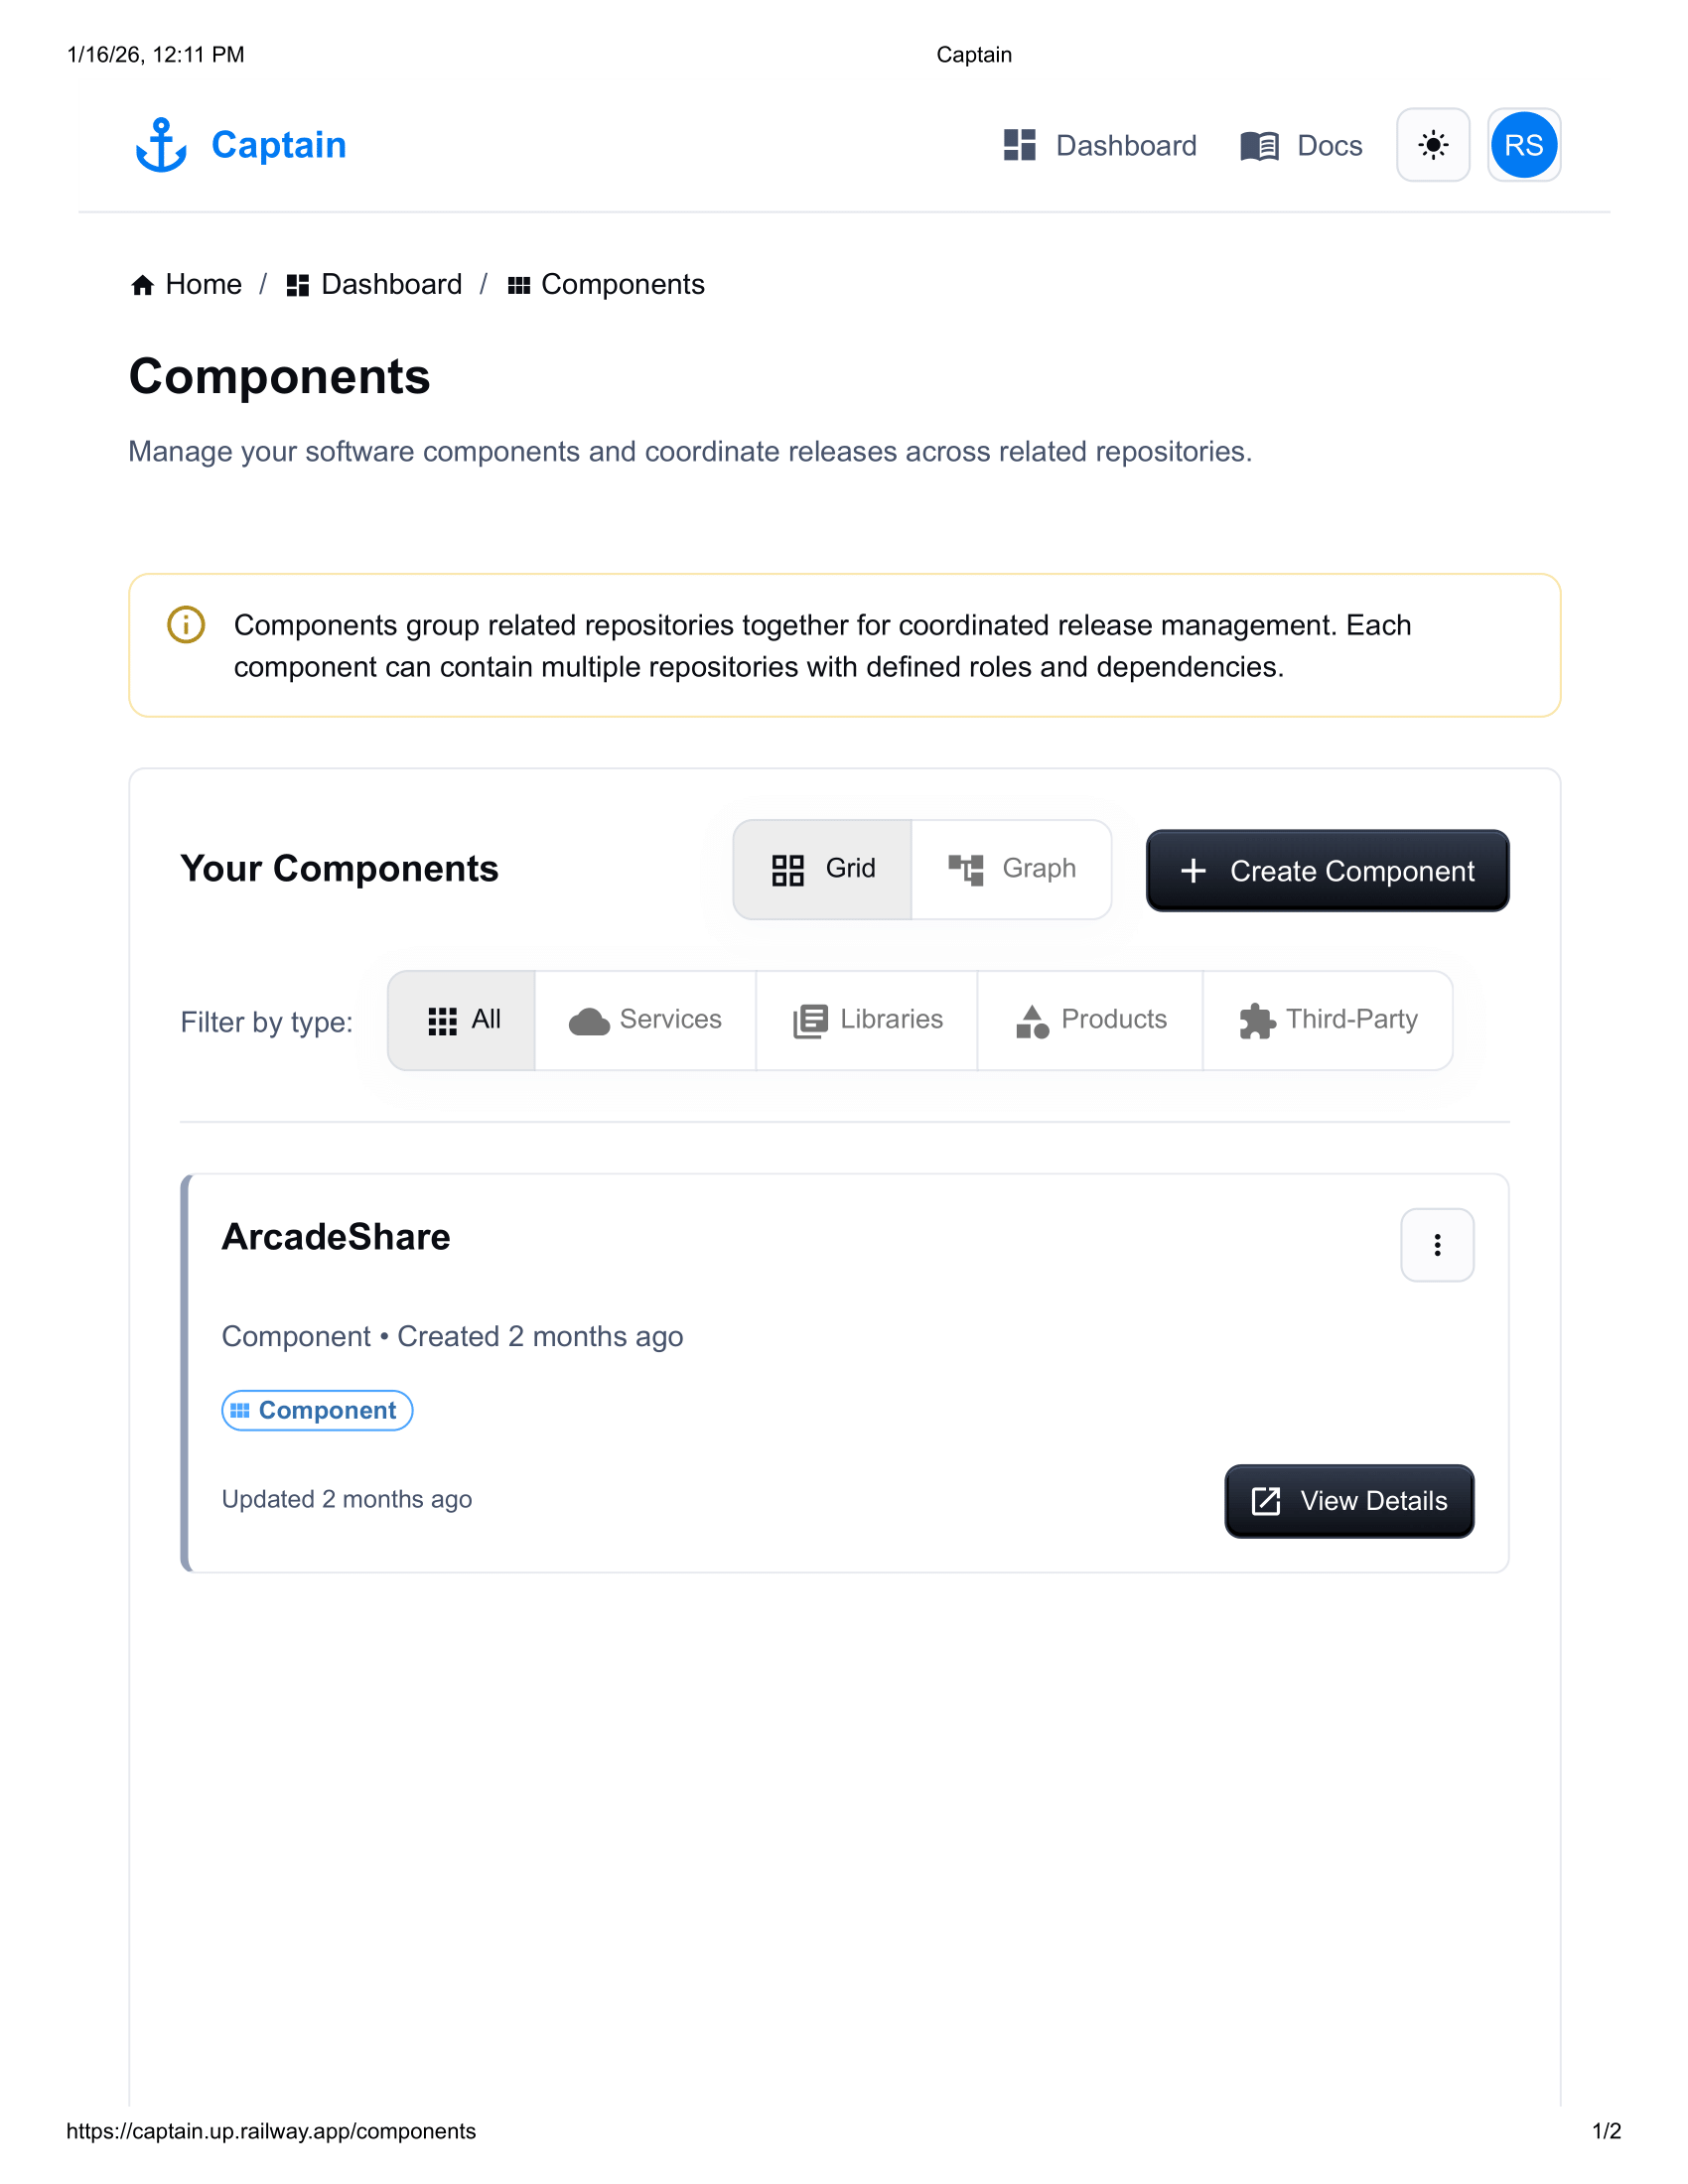Click the Home breadcrumb house icon
The image size is (1688, 2184).
[141, 285]
